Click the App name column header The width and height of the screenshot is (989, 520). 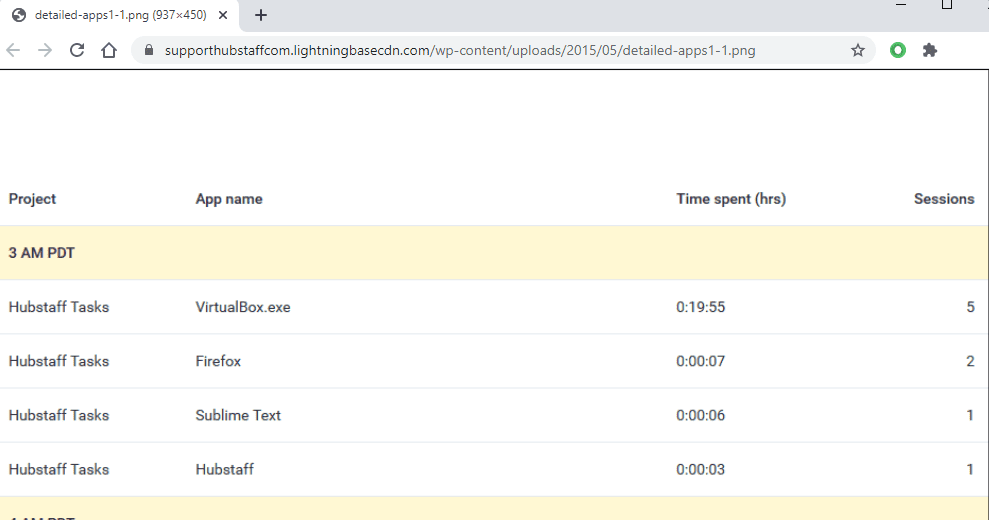tap(229, 199)
